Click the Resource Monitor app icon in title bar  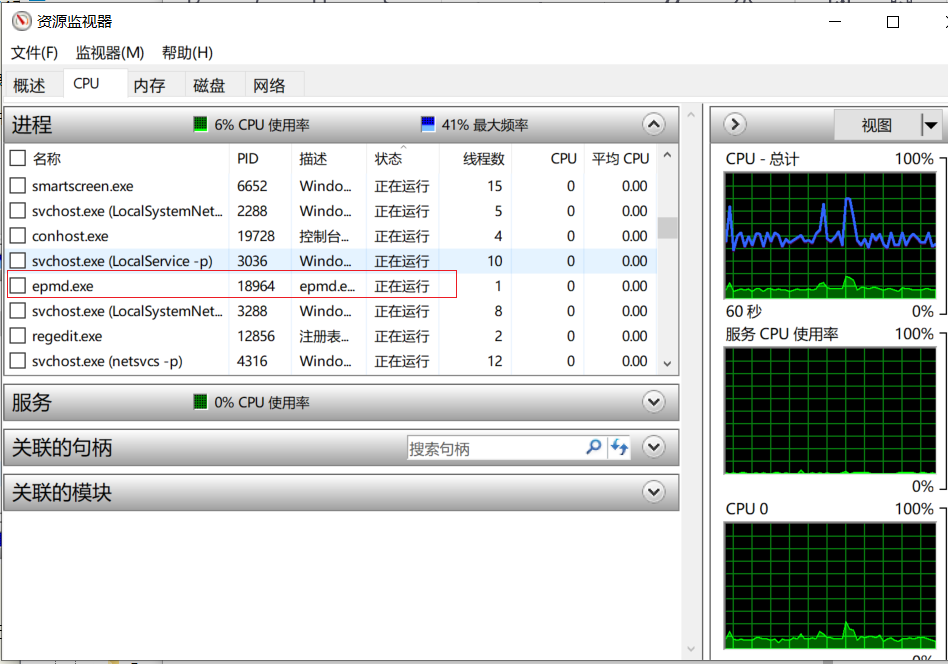tap(22, 20)
